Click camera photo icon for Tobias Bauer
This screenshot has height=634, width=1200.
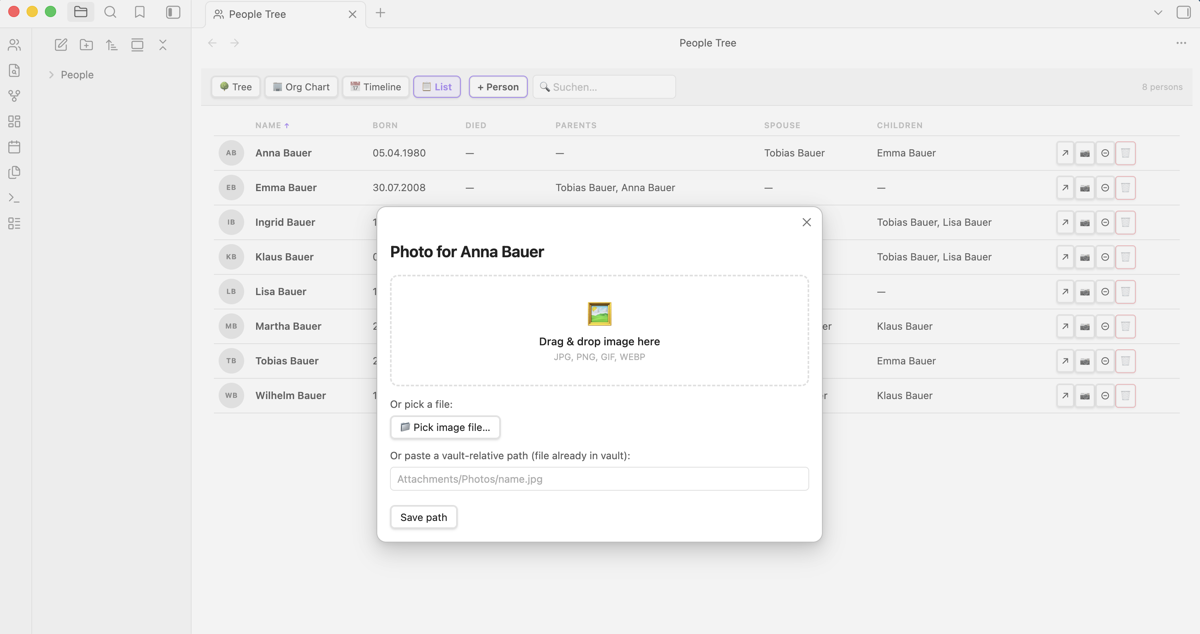point(1085,361)
